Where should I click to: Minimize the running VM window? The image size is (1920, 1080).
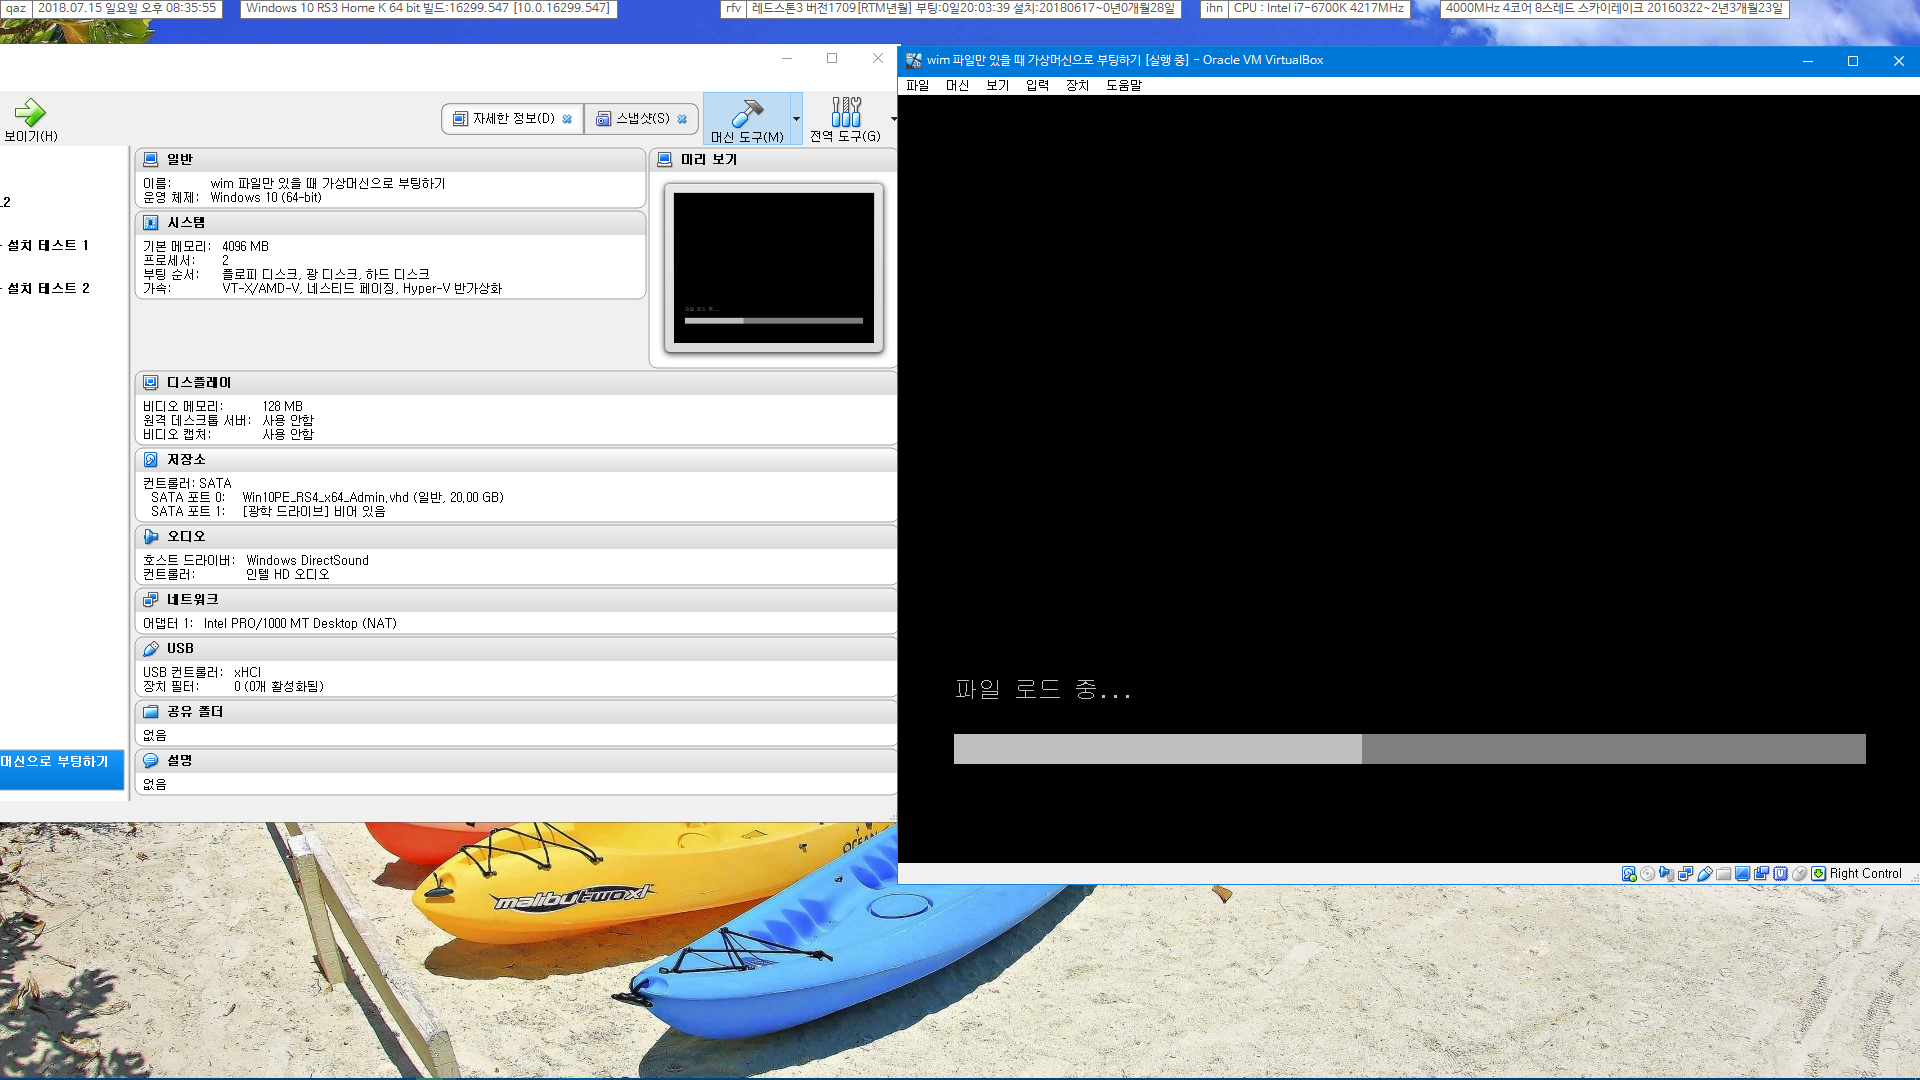coord(1807,61)
